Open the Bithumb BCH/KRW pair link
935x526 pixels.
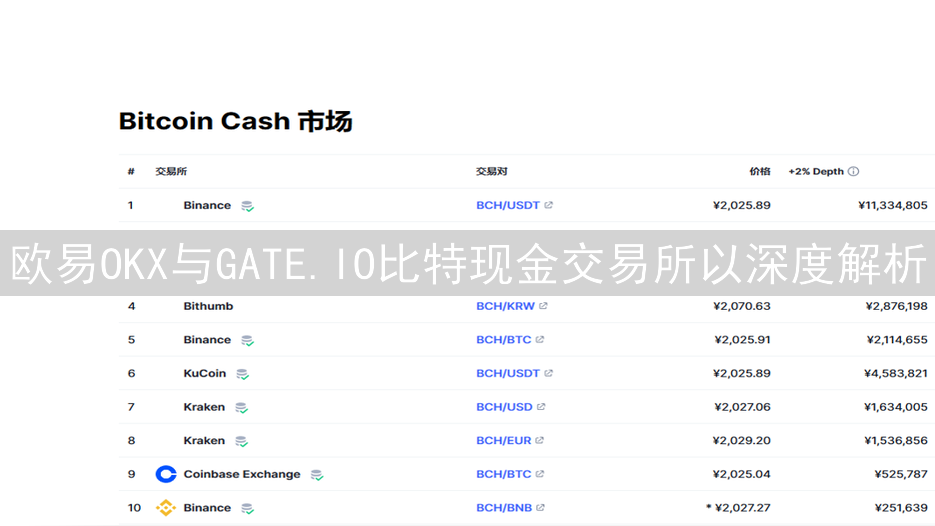[x=505, y=306]
